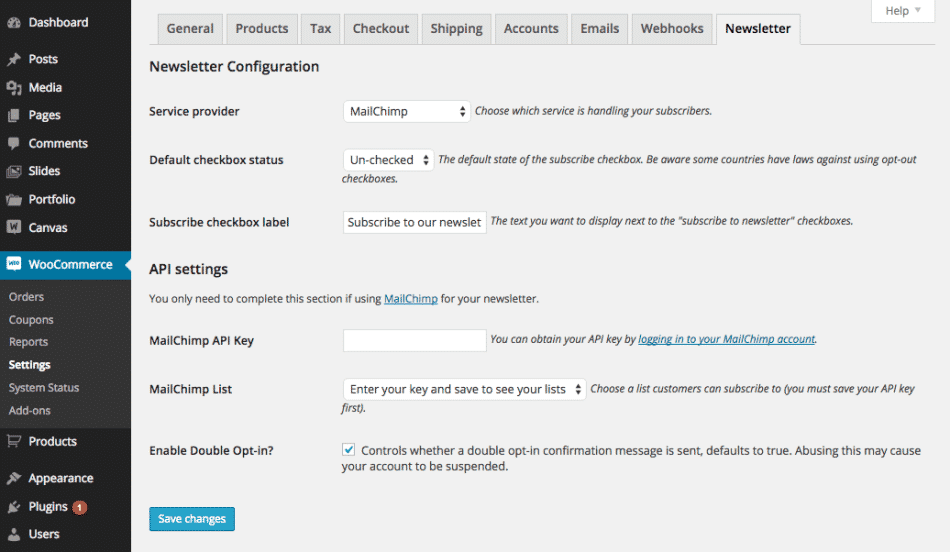The width and height of the screenshot is (950, 552).
Task: Click the WooCommerce logo icon
Action: click(x=14, y=264)
